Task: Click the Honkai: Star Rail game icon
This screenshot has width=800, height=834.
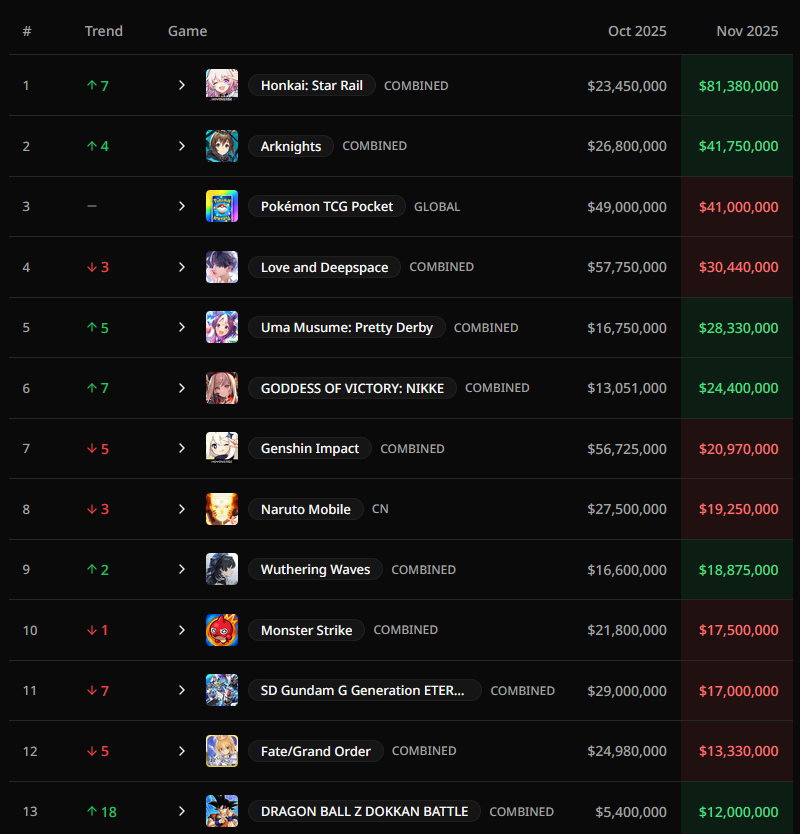Action: [222, 85]
